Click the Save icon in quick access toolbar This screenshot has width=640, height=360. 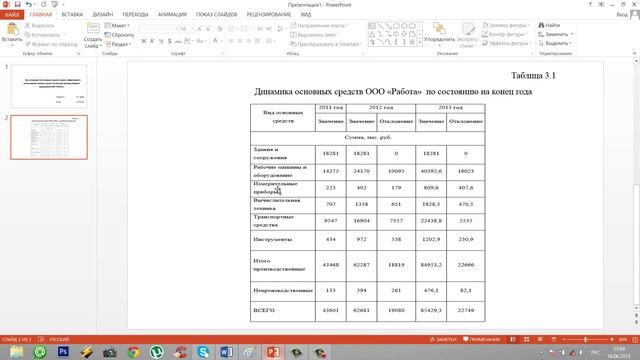point(18,4)
